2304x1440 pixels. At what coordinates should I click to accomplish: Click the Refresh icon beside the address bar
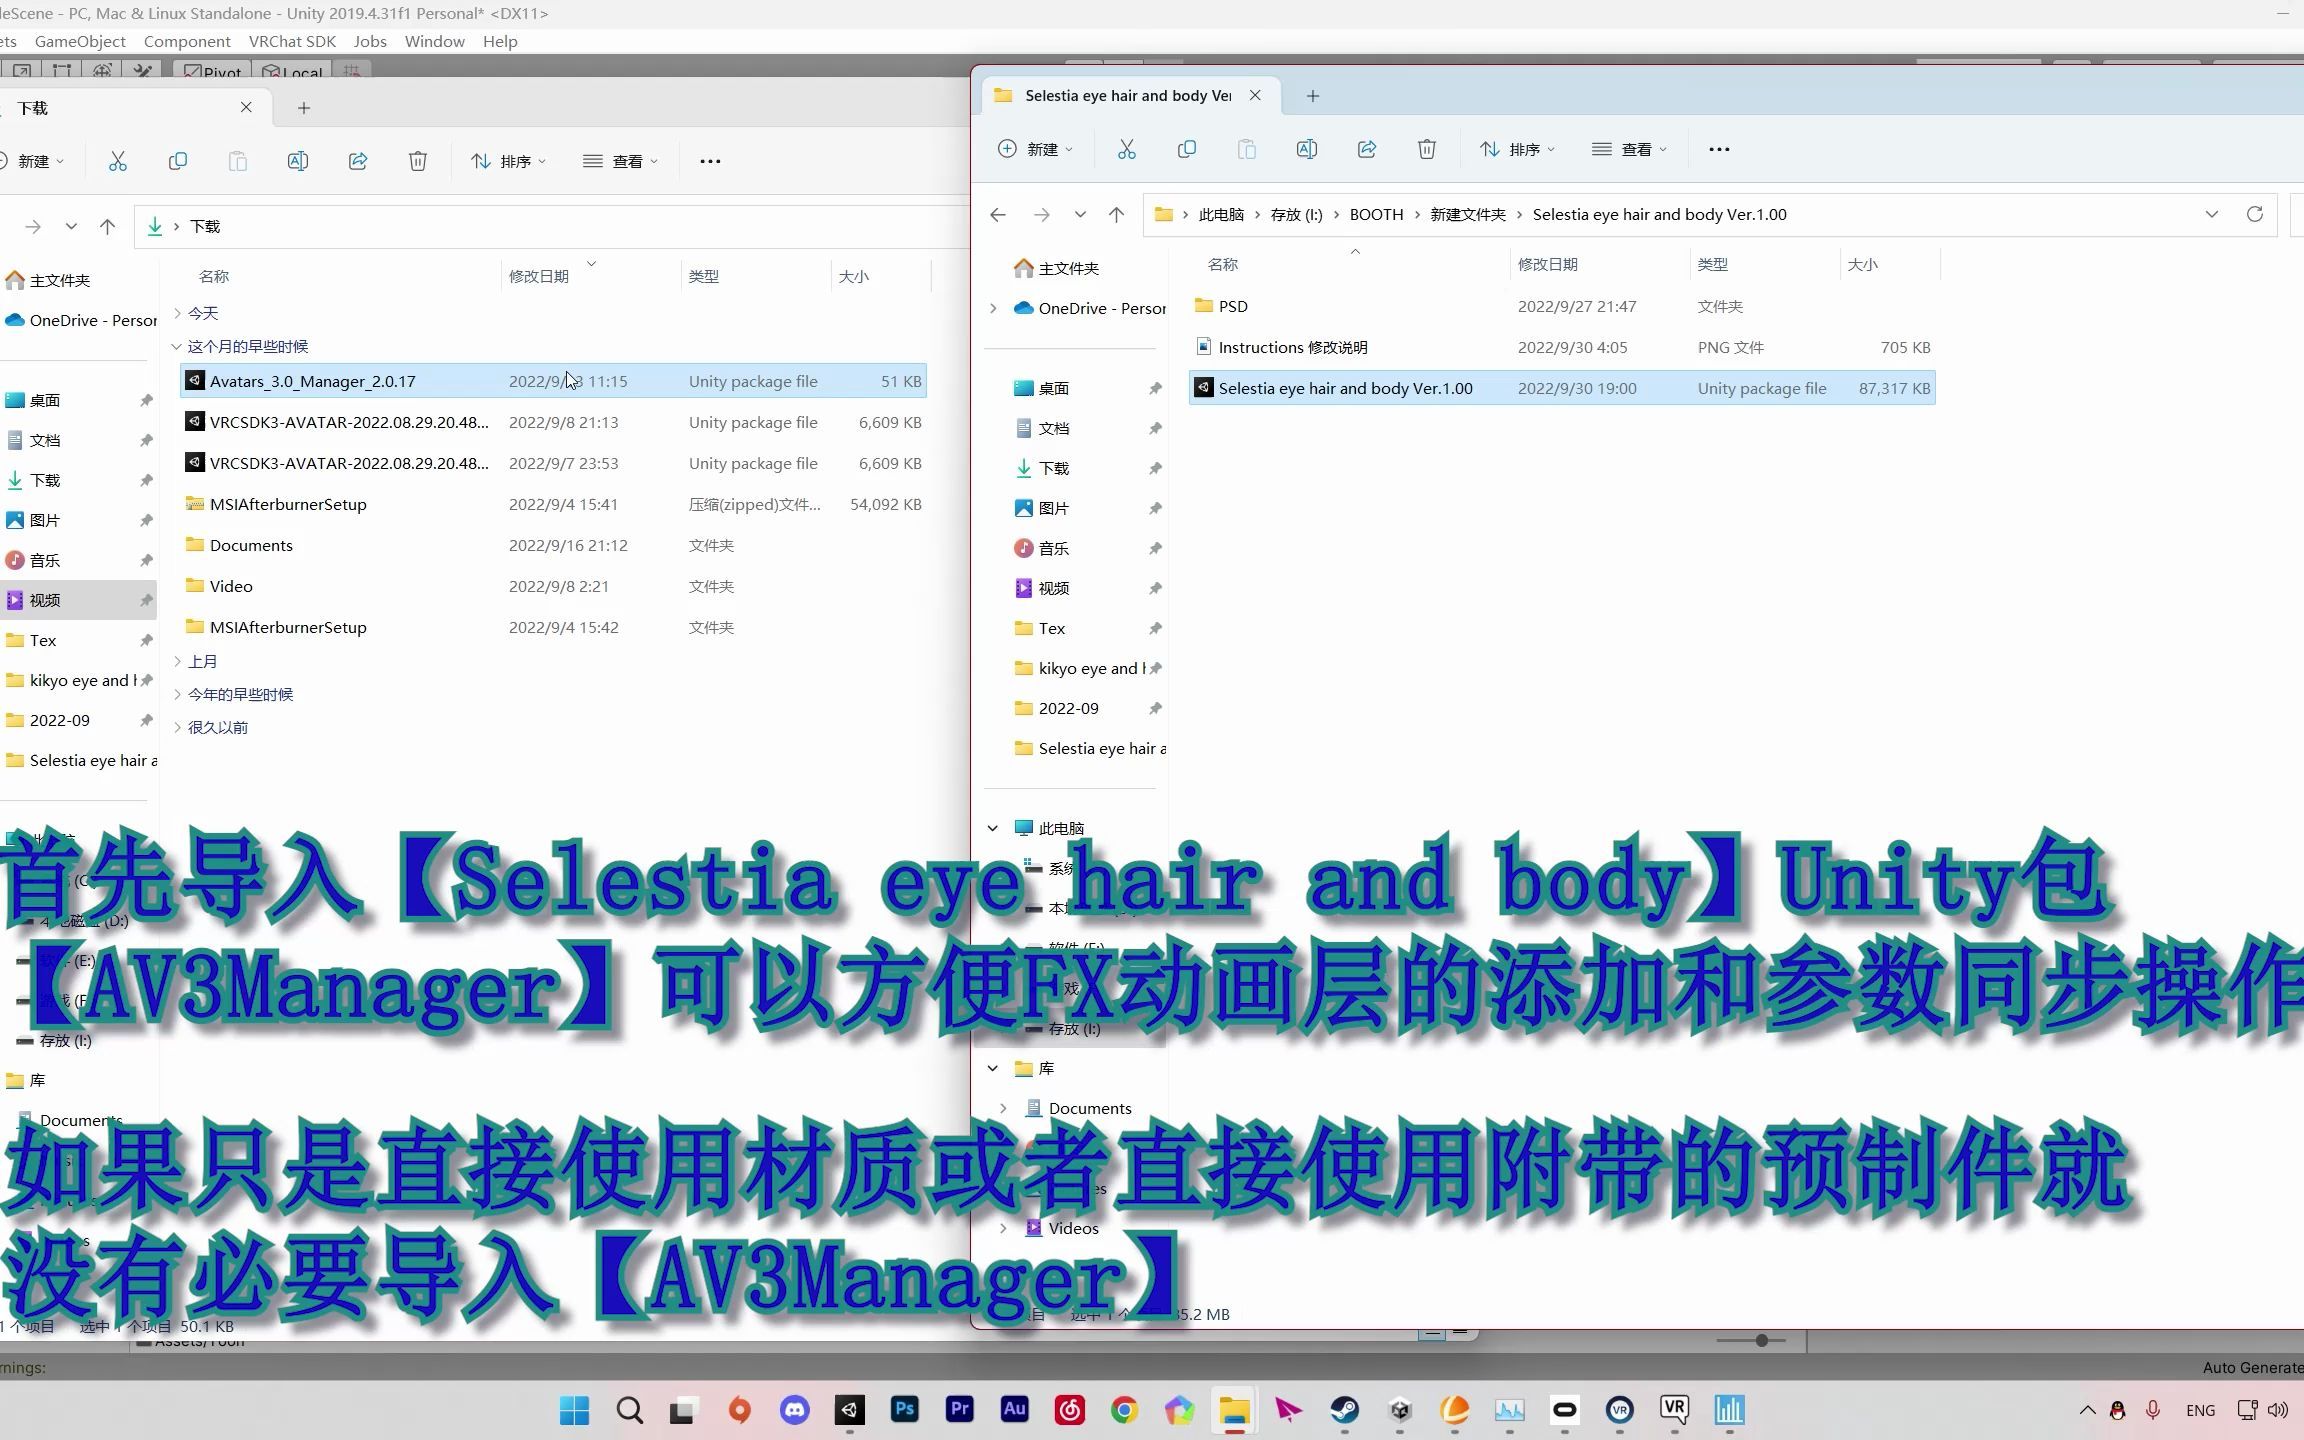pyautogui.click(x=2254, y=214)
